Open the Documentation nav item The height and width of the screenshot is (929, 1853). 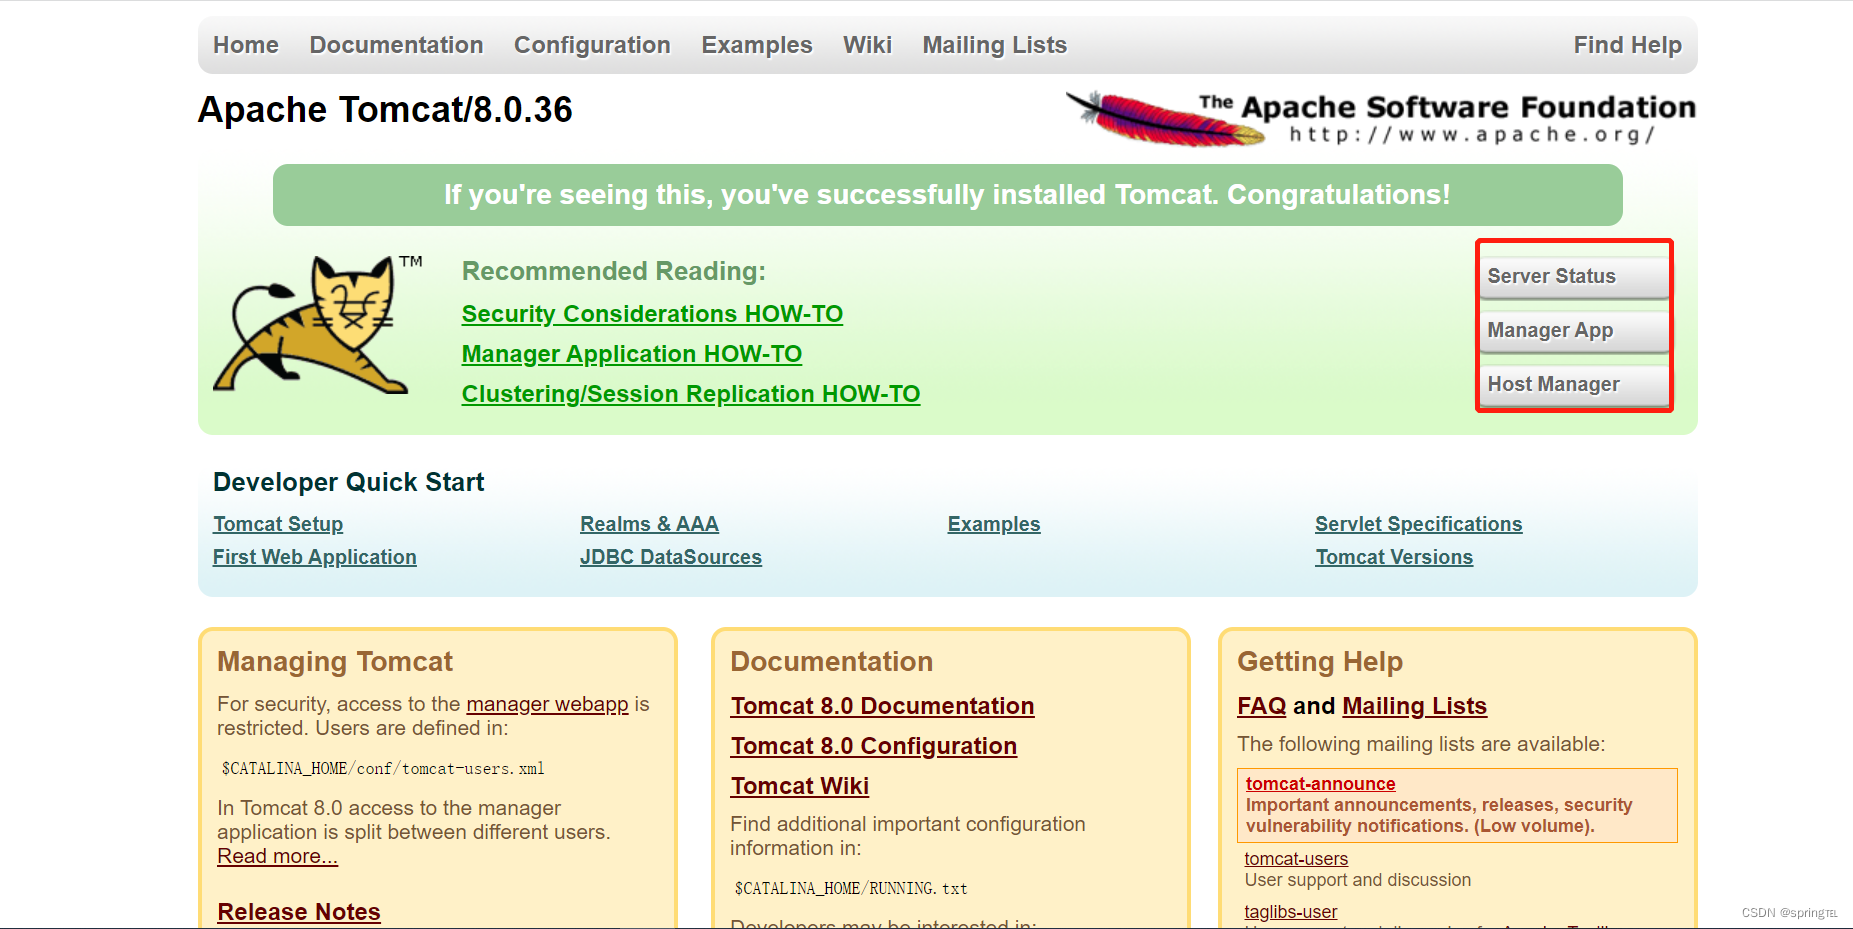(396, 45)
